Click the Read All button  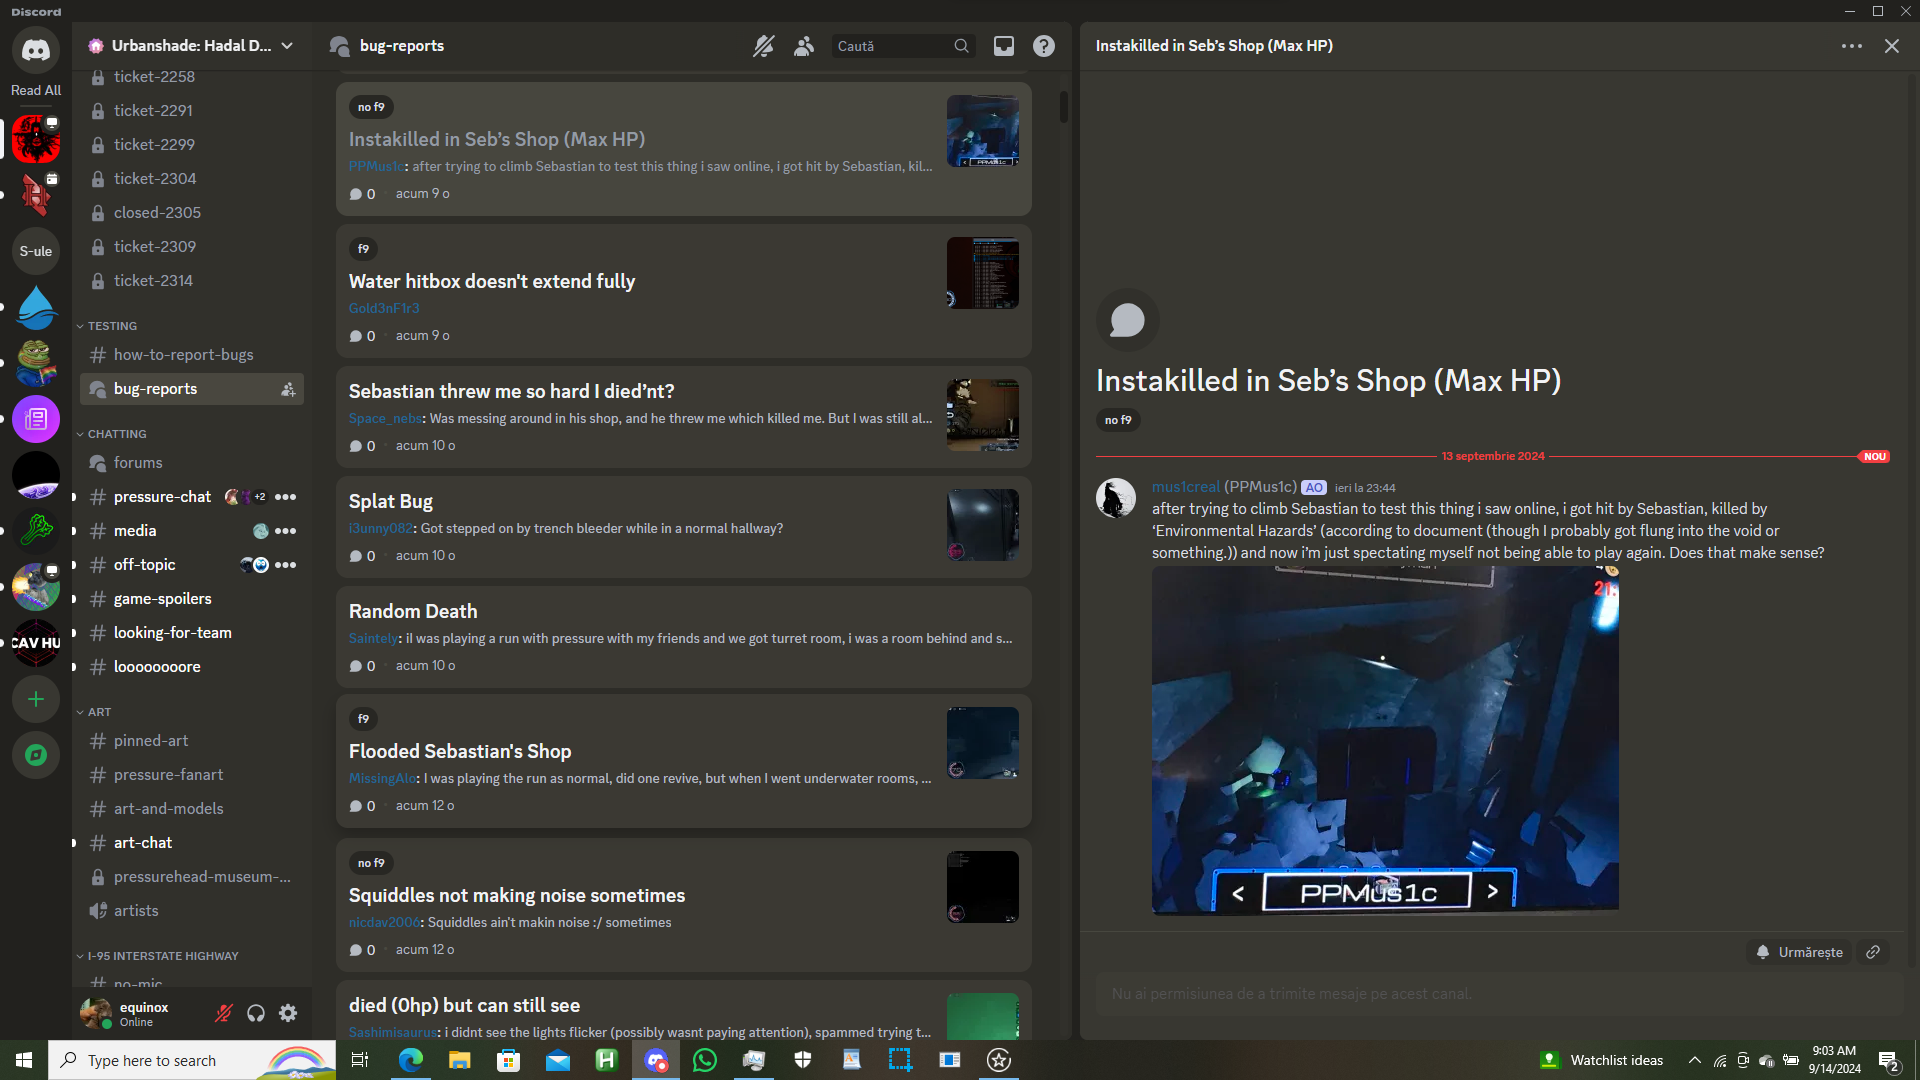pyautogui.click(x=36, y=90)
